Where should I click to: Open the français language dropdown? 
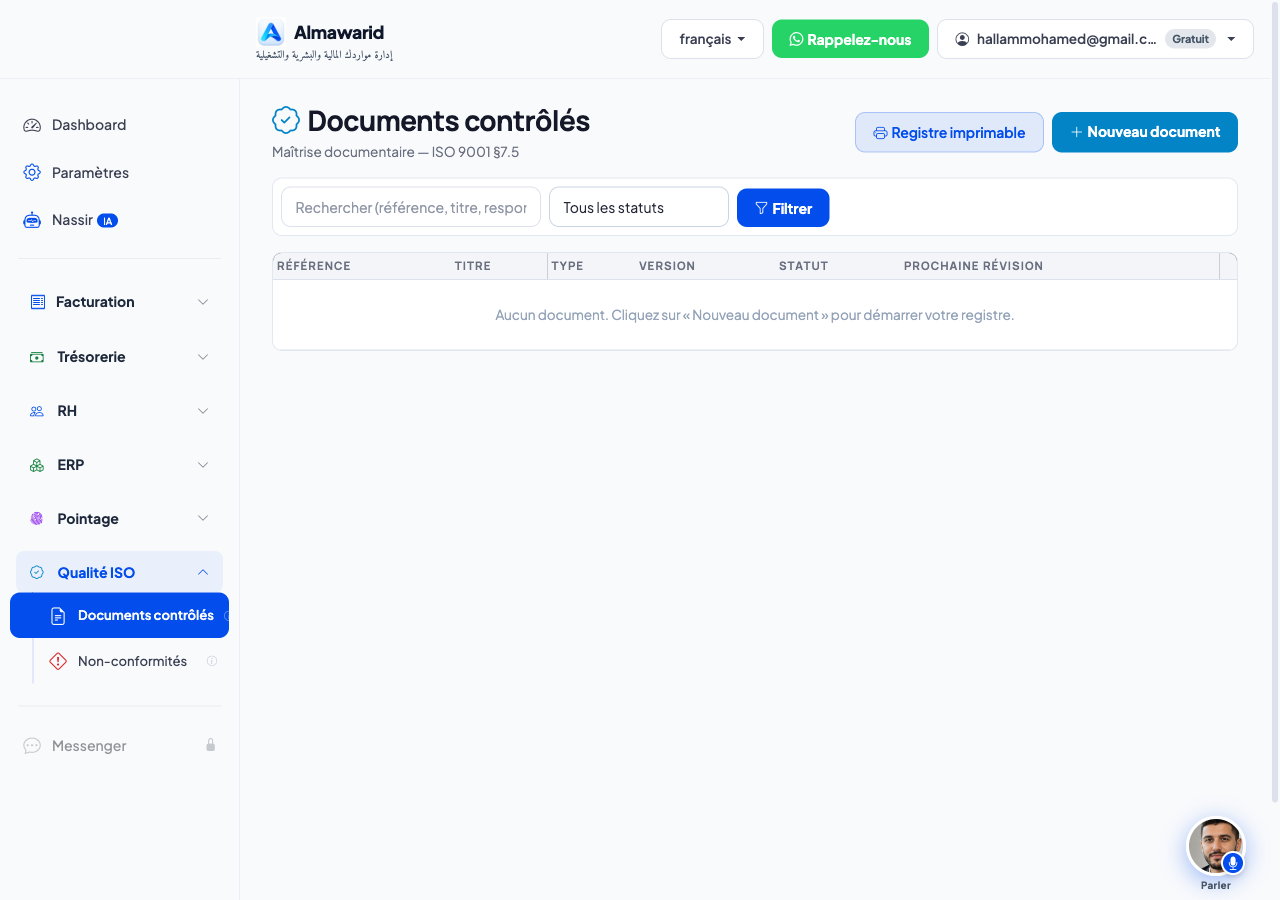click(712, 39)
